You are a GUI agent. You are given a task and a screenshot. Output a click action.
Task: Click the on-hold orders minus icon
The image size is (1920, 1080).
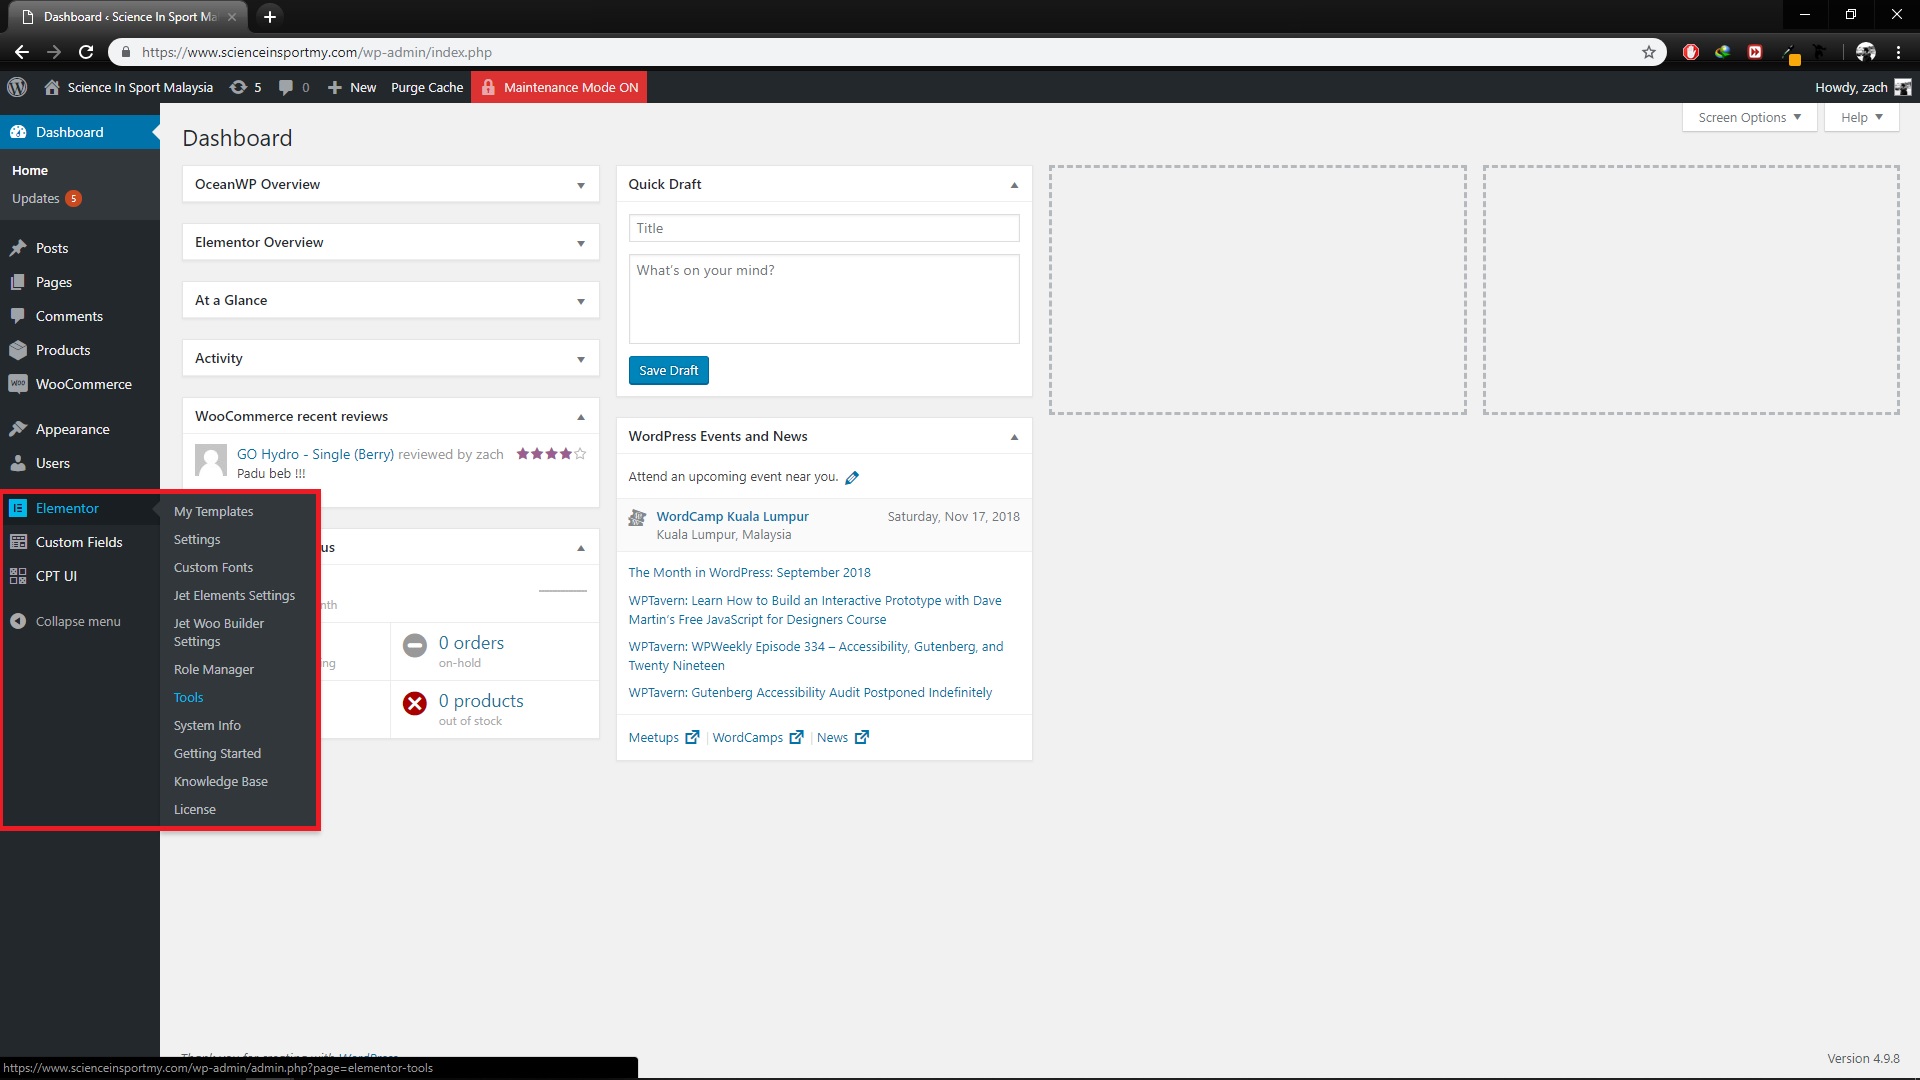click(414, 646)
